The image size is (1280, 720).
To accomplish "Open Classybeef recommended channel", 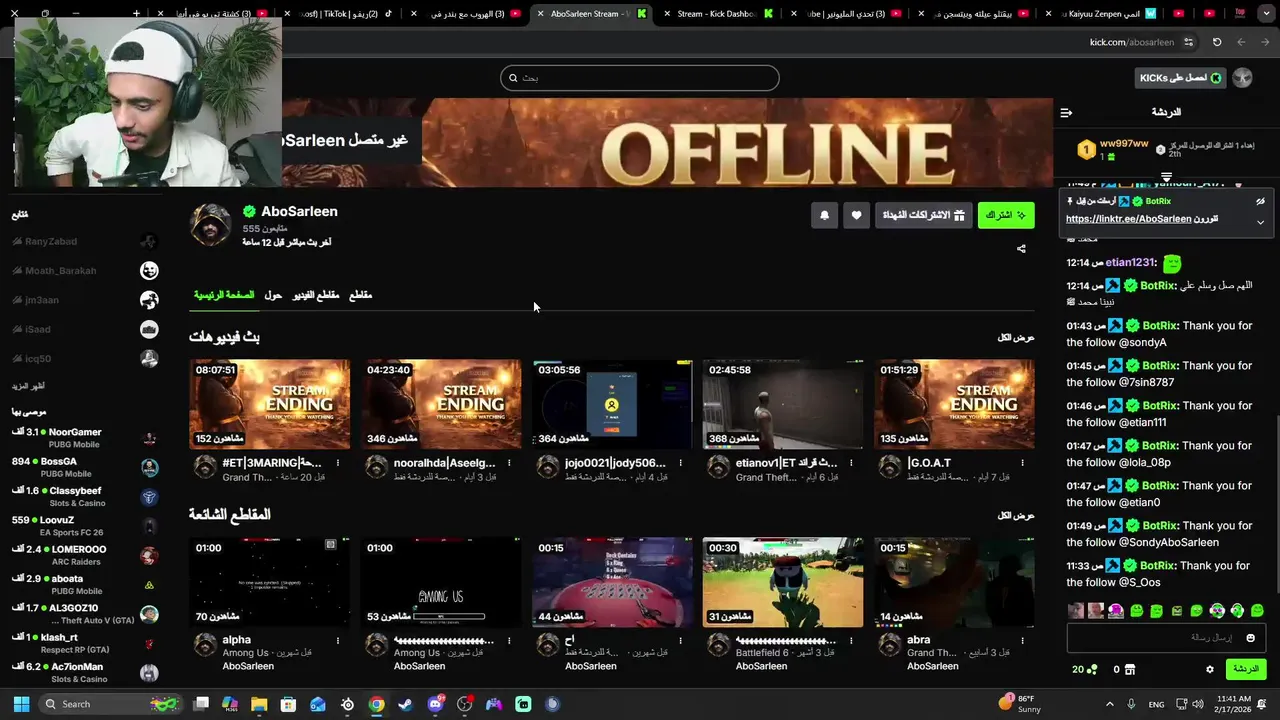I will click(85, 497).
